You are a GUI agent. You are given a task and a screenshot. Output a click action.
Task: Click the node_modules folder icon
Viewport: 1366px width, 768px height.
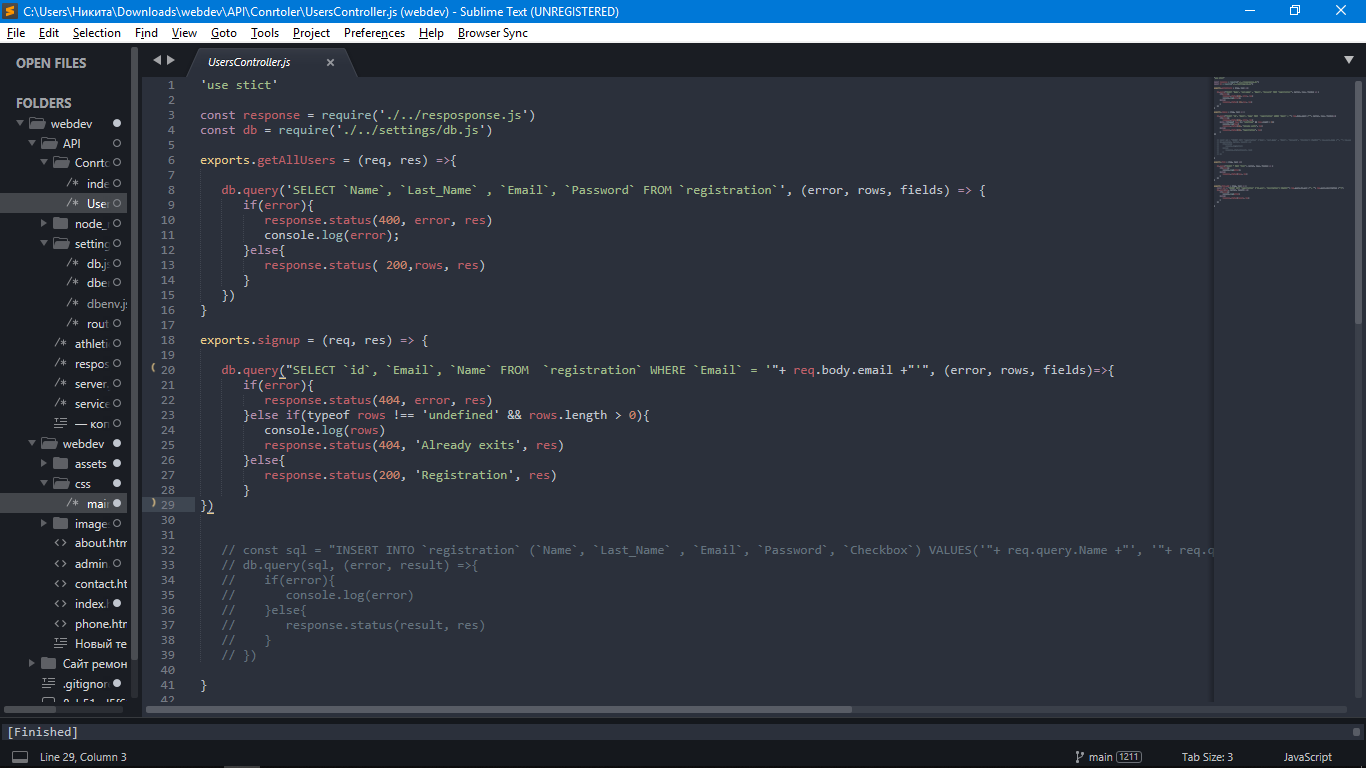61,223
